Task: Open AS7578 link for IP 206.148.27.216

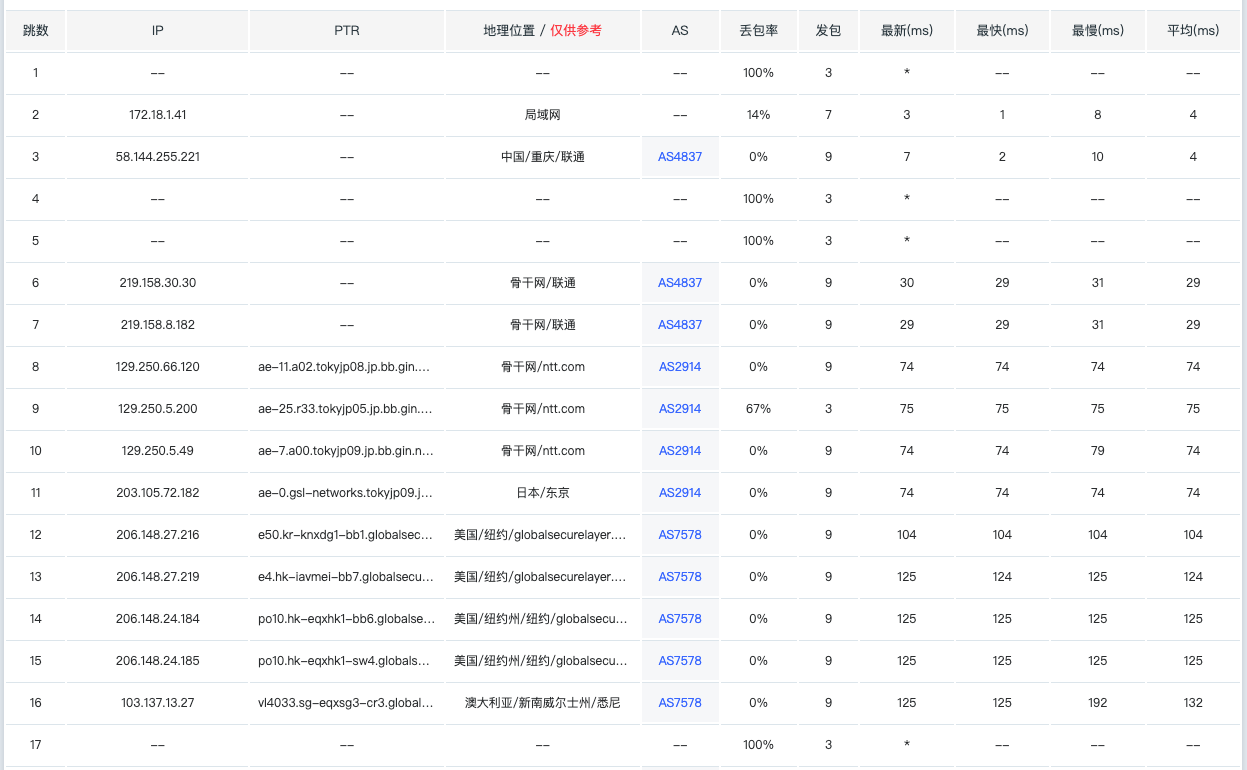Action: pyautogui.click(x=680, y=535)
